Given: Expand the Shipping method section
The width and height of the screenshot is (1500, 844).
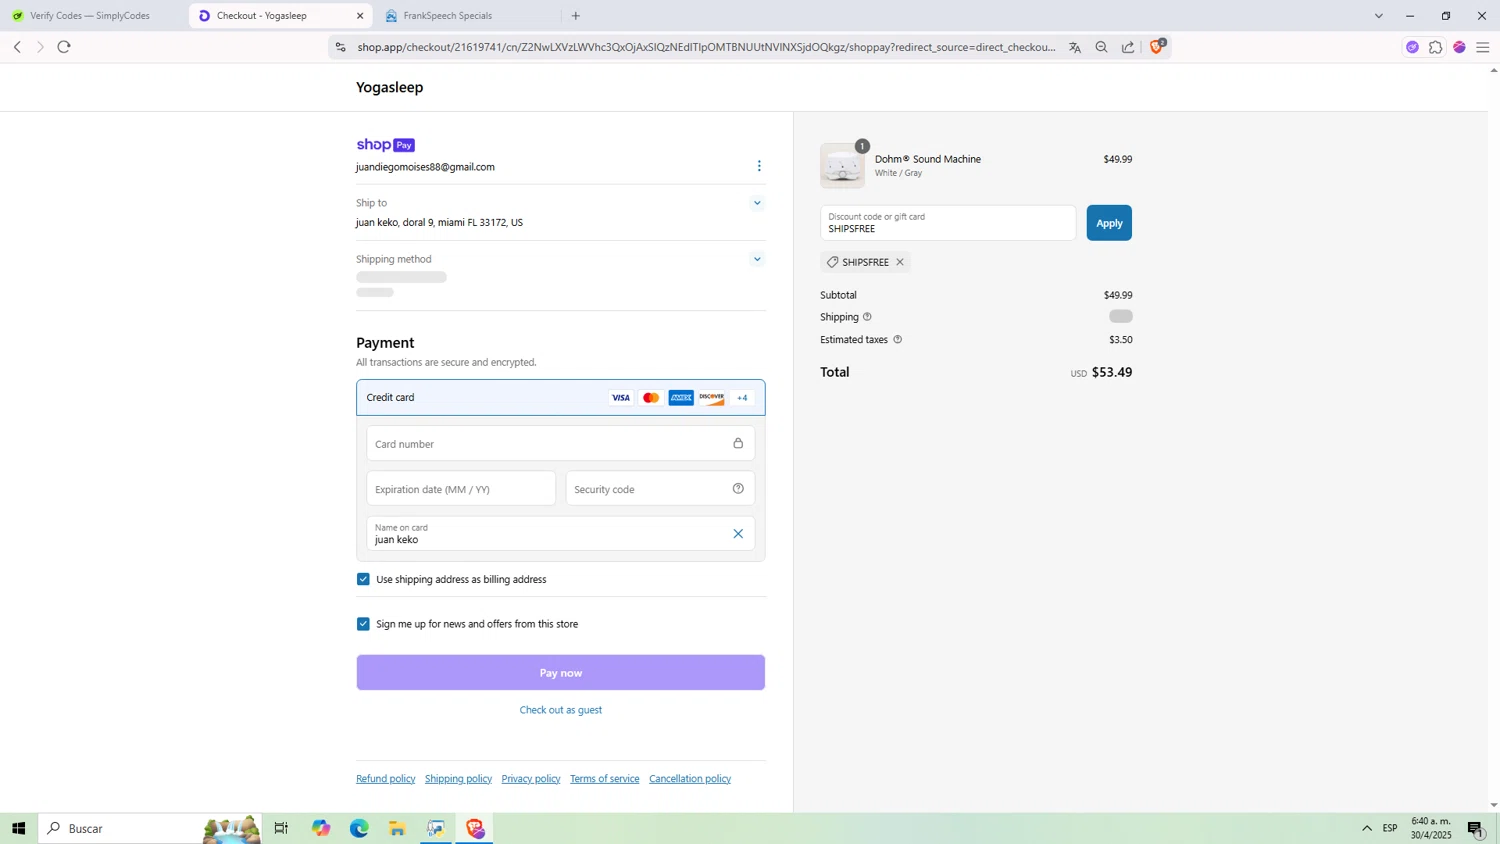Looking at the screenshot, I should [757, 259].
